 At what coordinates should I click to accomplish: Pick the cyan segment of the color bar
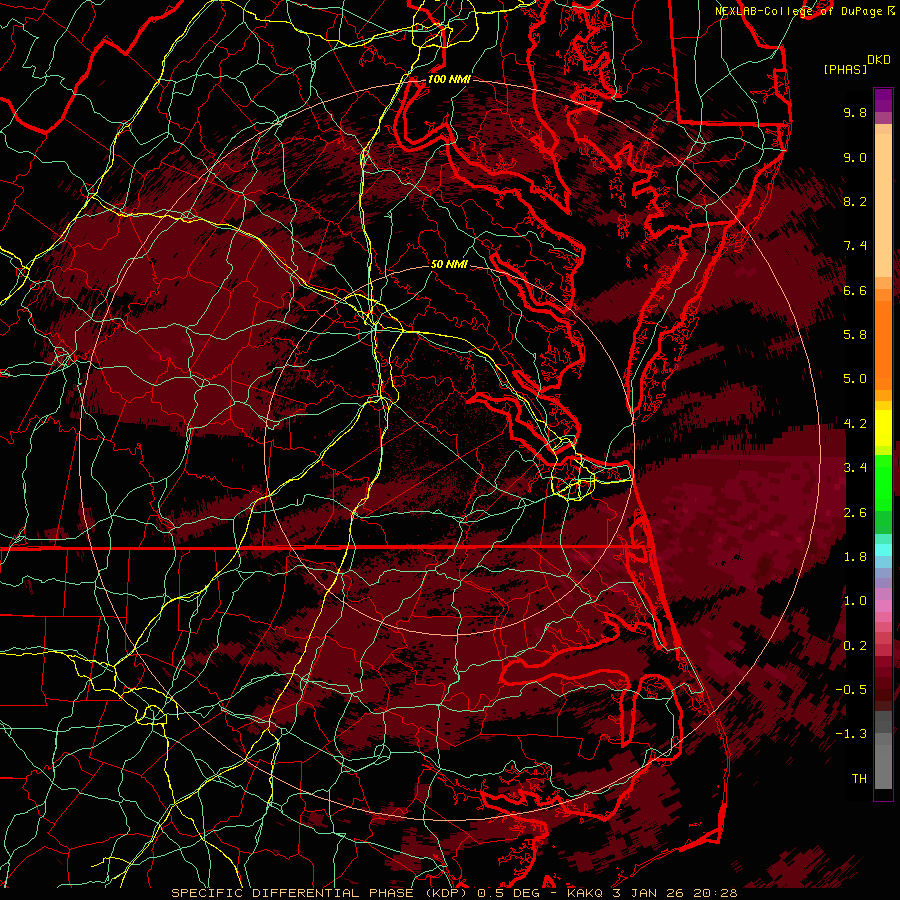point(883,550)
